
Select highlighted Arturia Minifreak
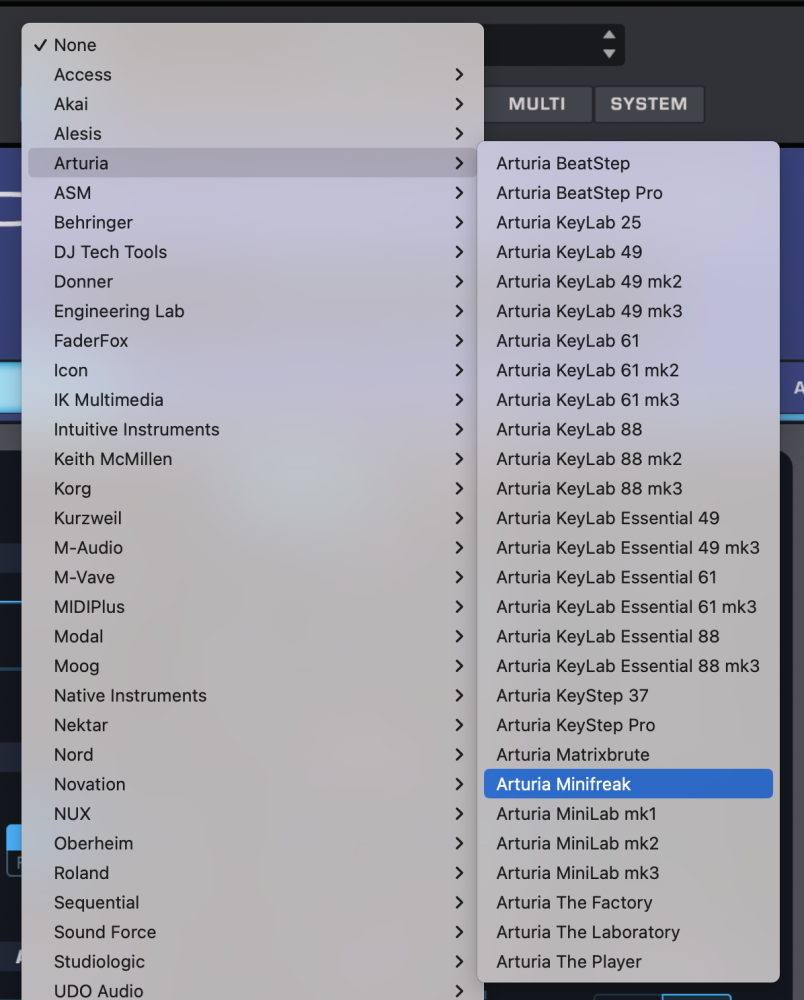click(628, 784)
